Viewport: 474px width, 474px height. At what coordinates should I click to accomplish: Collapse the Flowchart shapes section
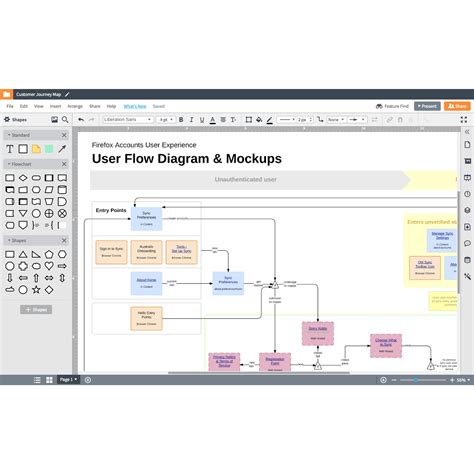(x=9, y=164)
